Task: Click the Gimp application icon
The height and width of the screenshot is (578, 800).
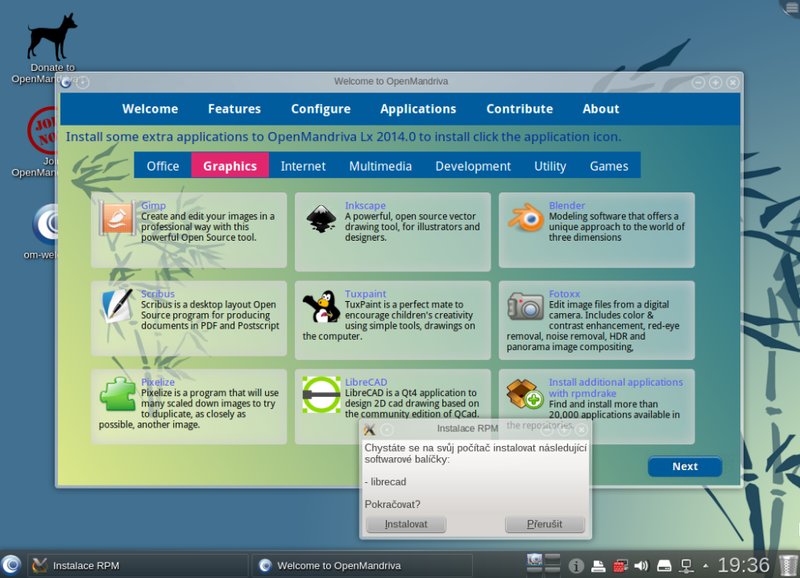Action: (x=117, y=219)
